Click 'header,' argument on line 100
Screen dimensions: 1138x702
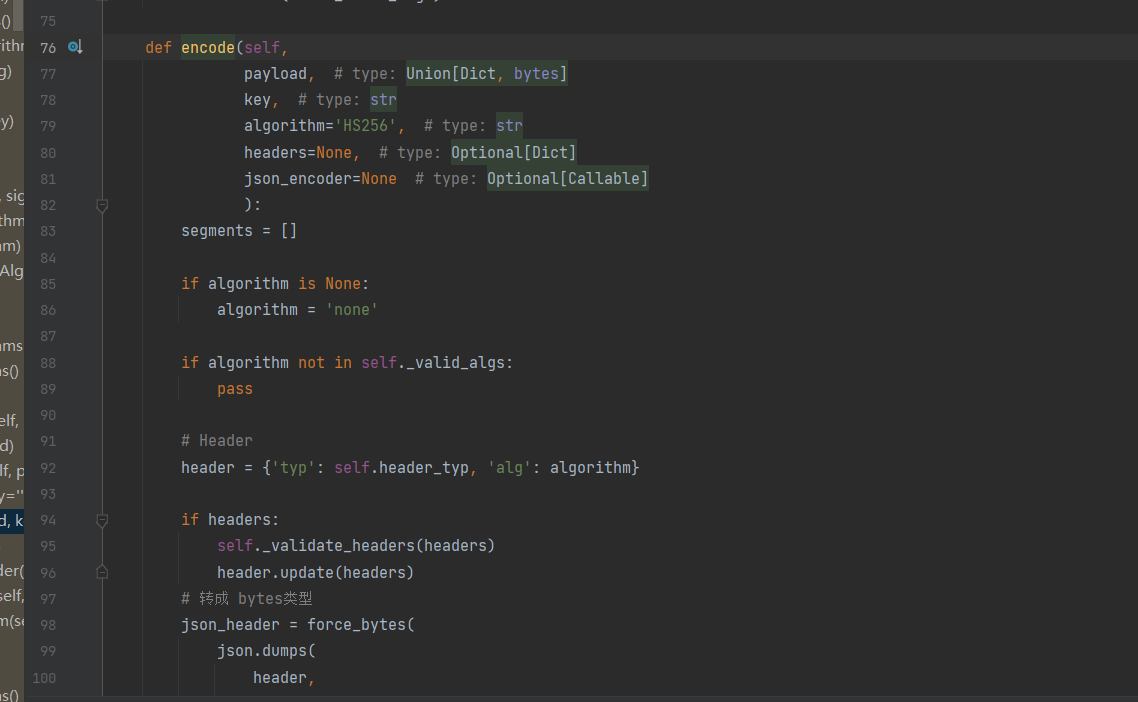(284, 678)
